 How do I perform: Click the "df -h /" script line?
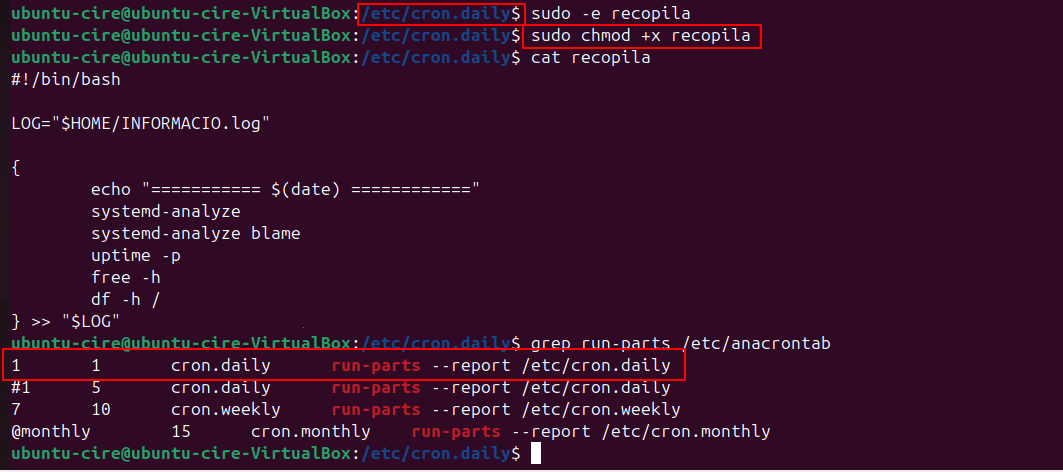126,299
